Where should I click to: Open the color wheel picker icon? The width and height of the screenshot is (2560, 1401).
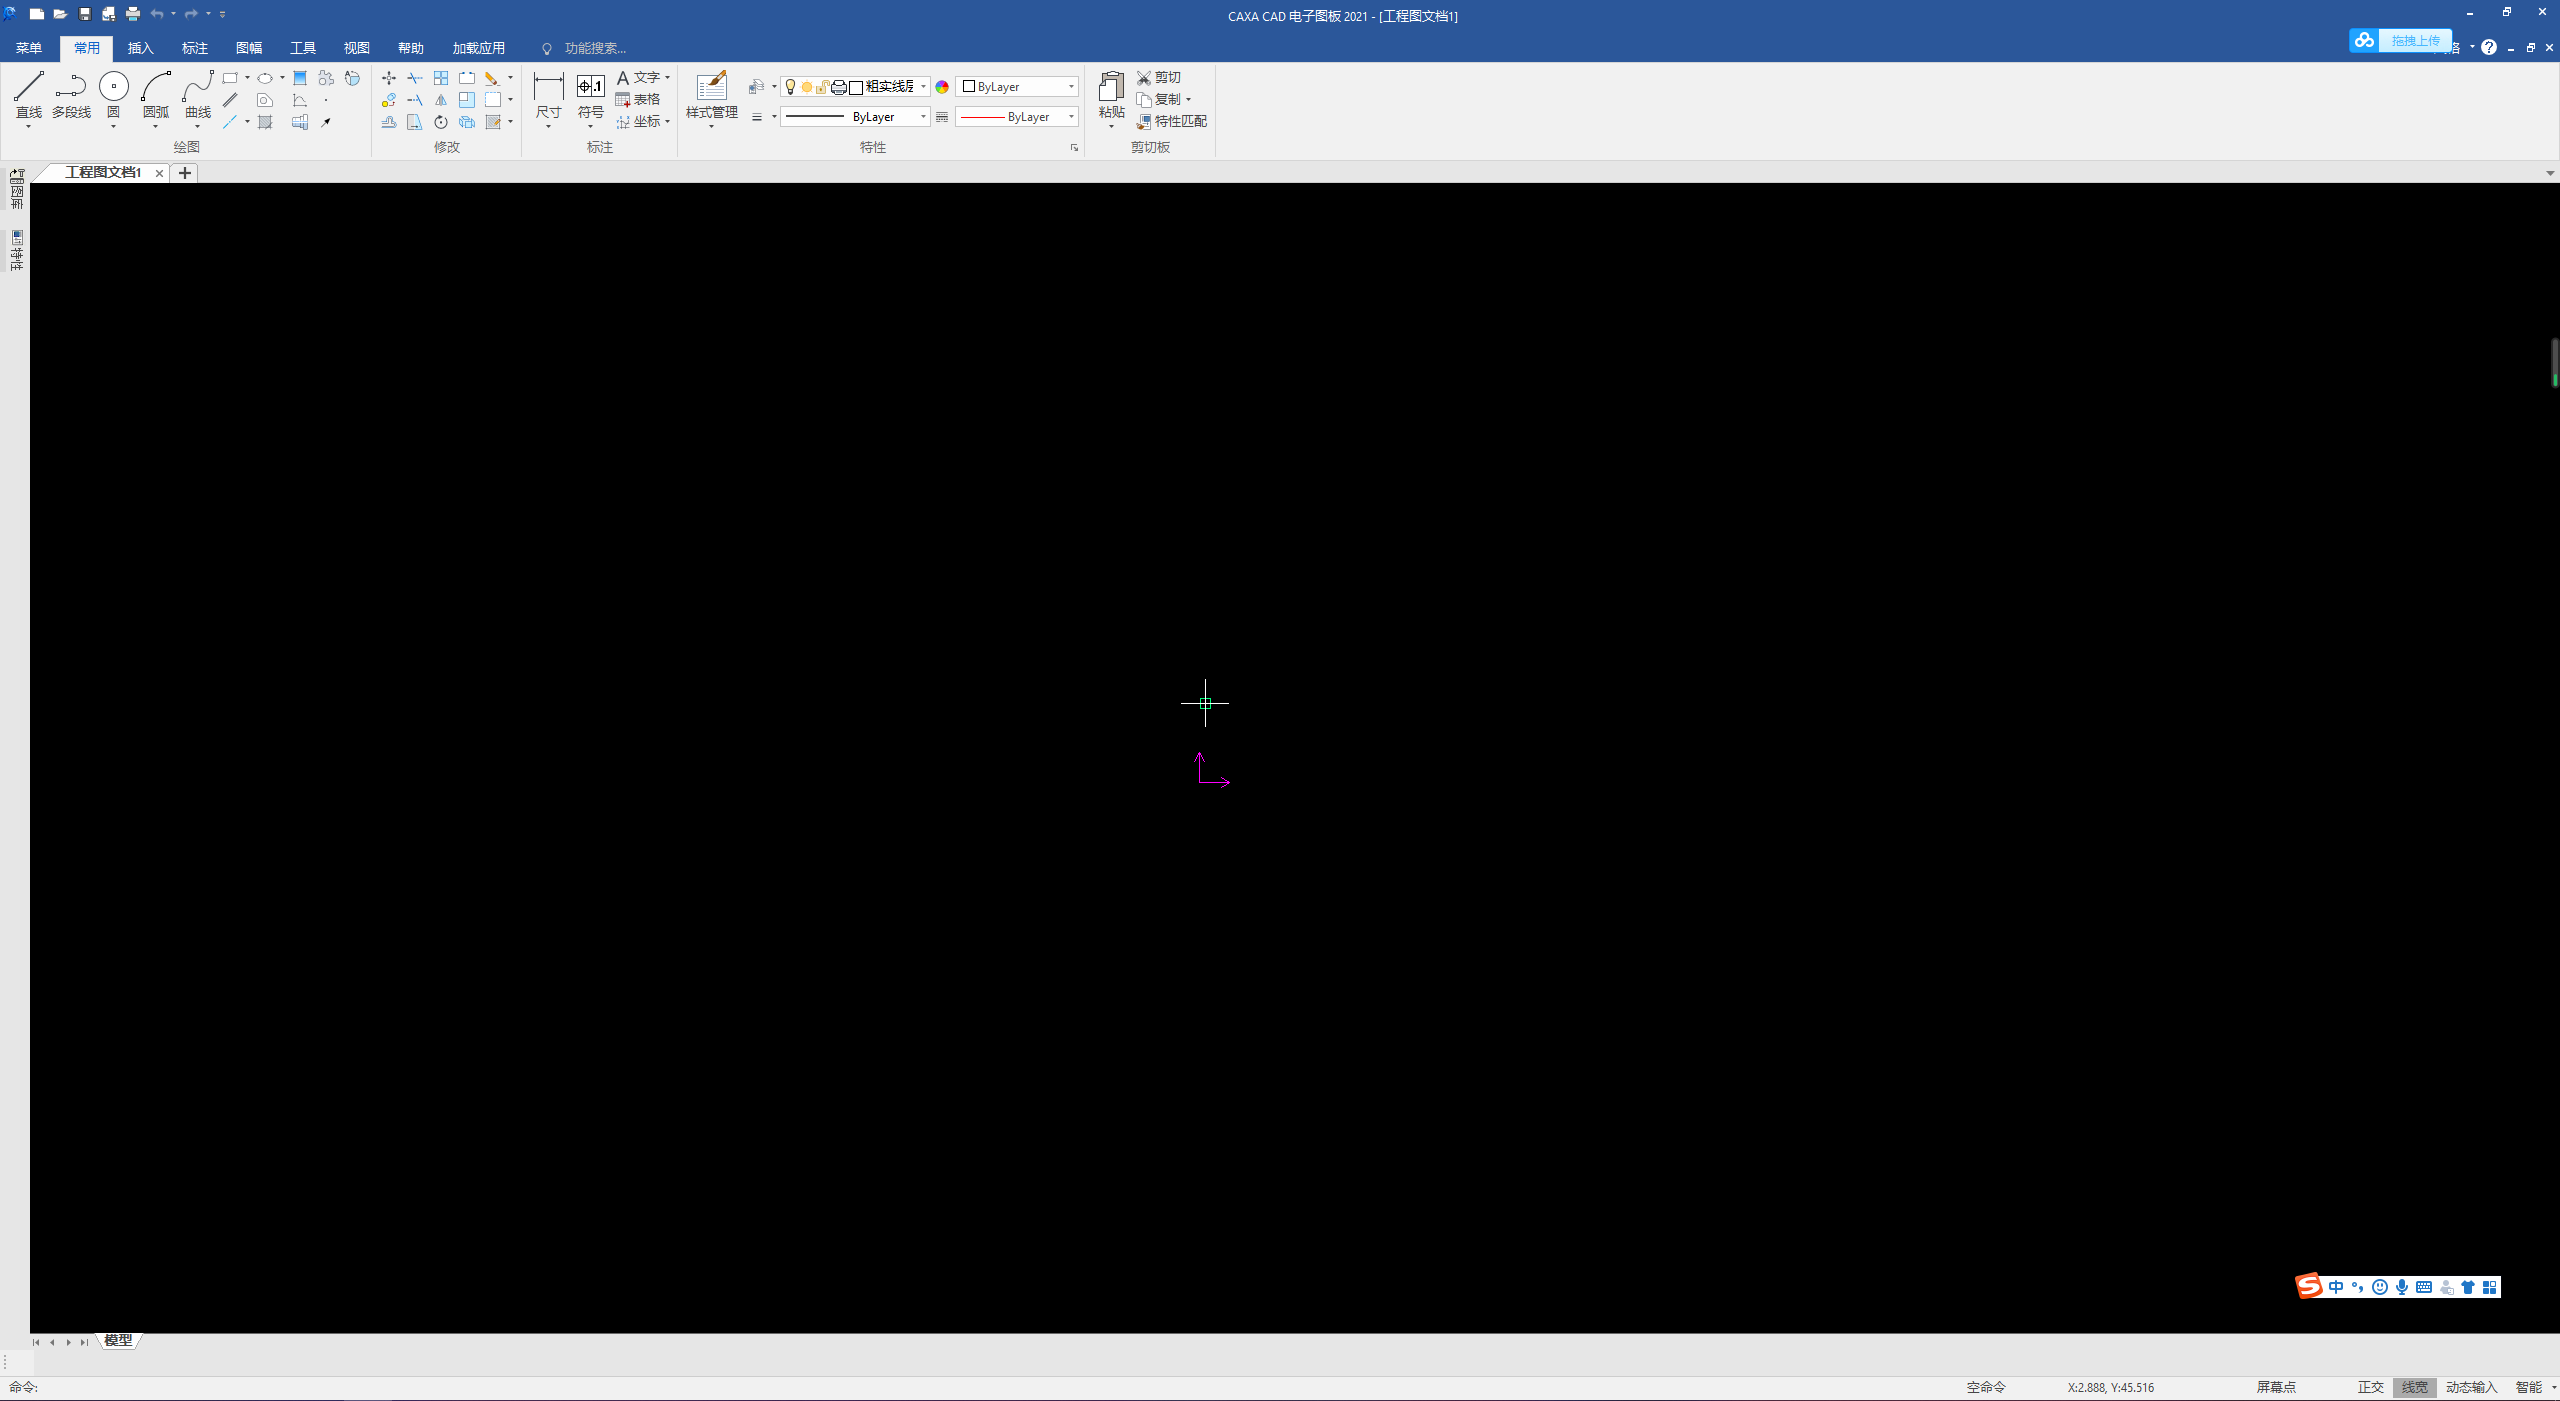pyautogui.click(x=942, y=87)
